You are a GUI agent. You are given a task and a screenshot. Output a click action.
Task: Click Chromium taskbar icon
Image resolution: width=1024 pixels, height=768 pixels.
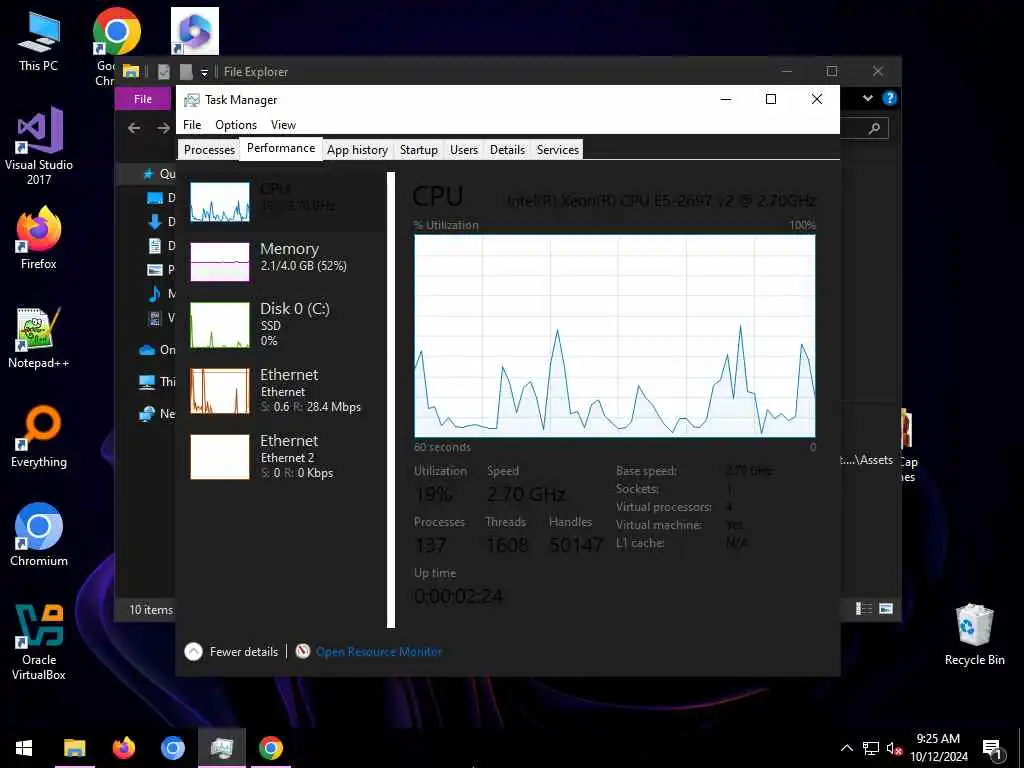(172, 748)
